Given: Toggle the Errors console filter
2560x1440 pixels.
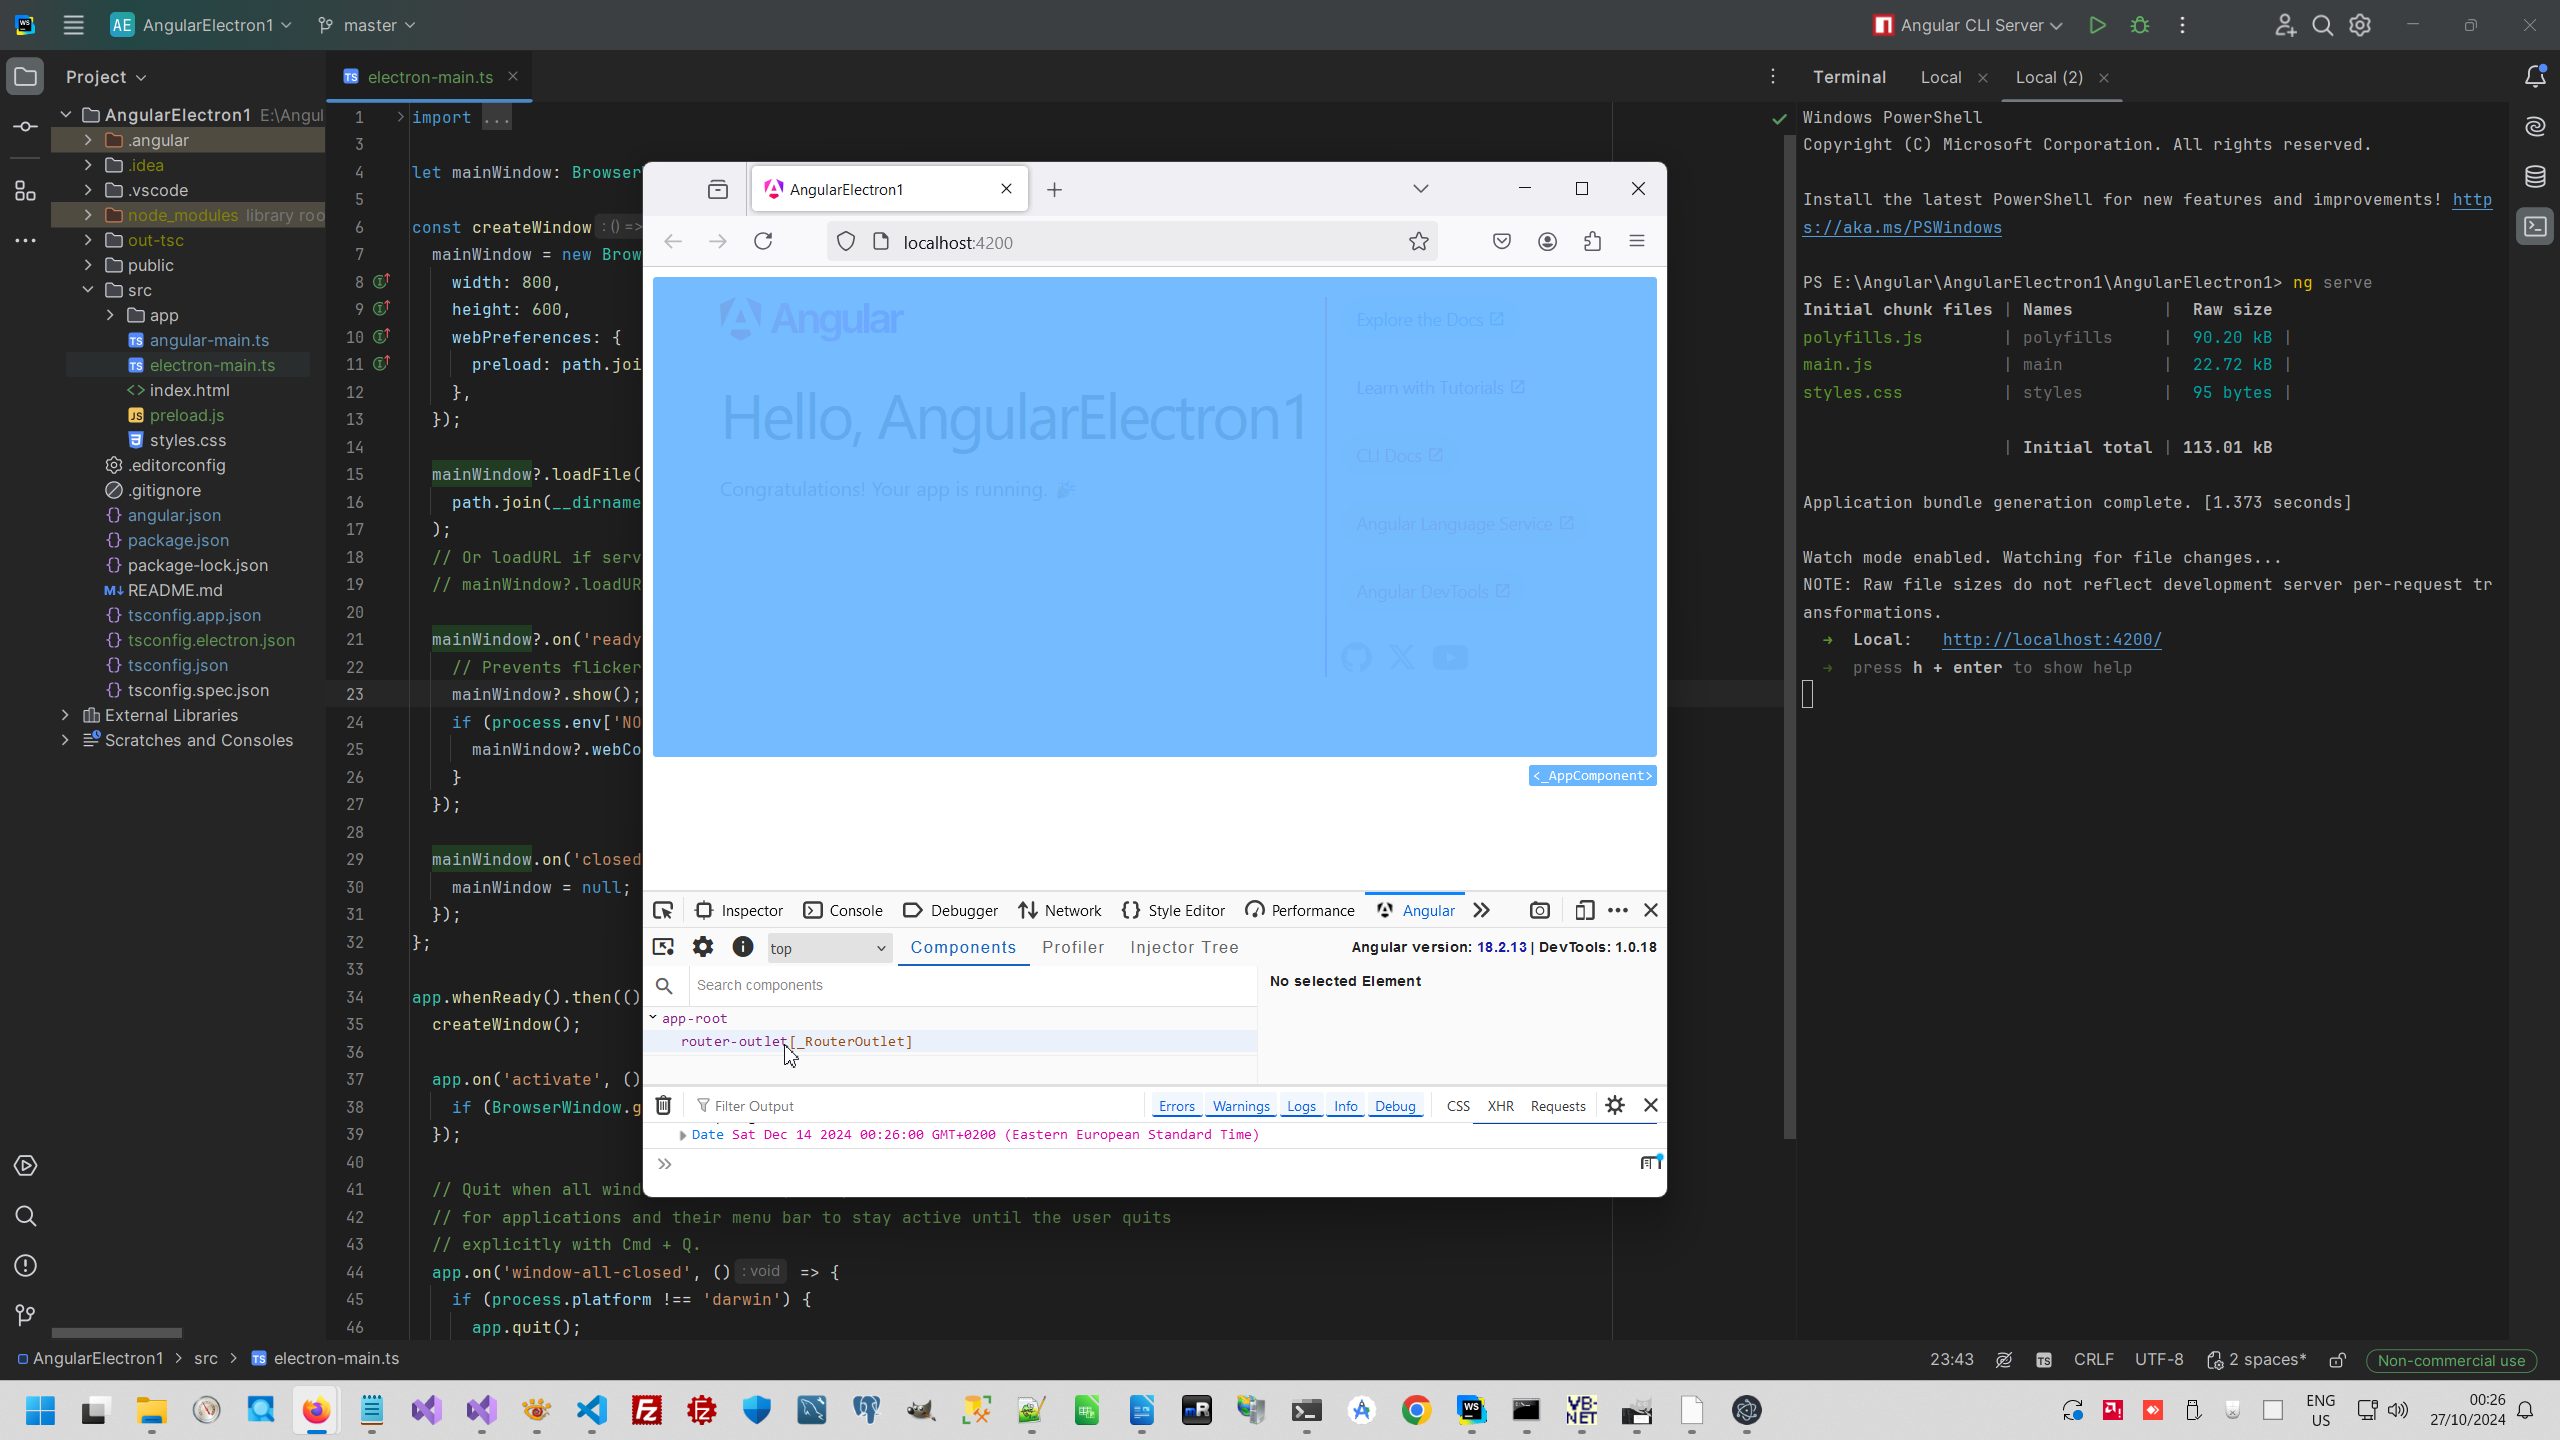Looking at the screenshot, I should (x=1176, y=1106).
